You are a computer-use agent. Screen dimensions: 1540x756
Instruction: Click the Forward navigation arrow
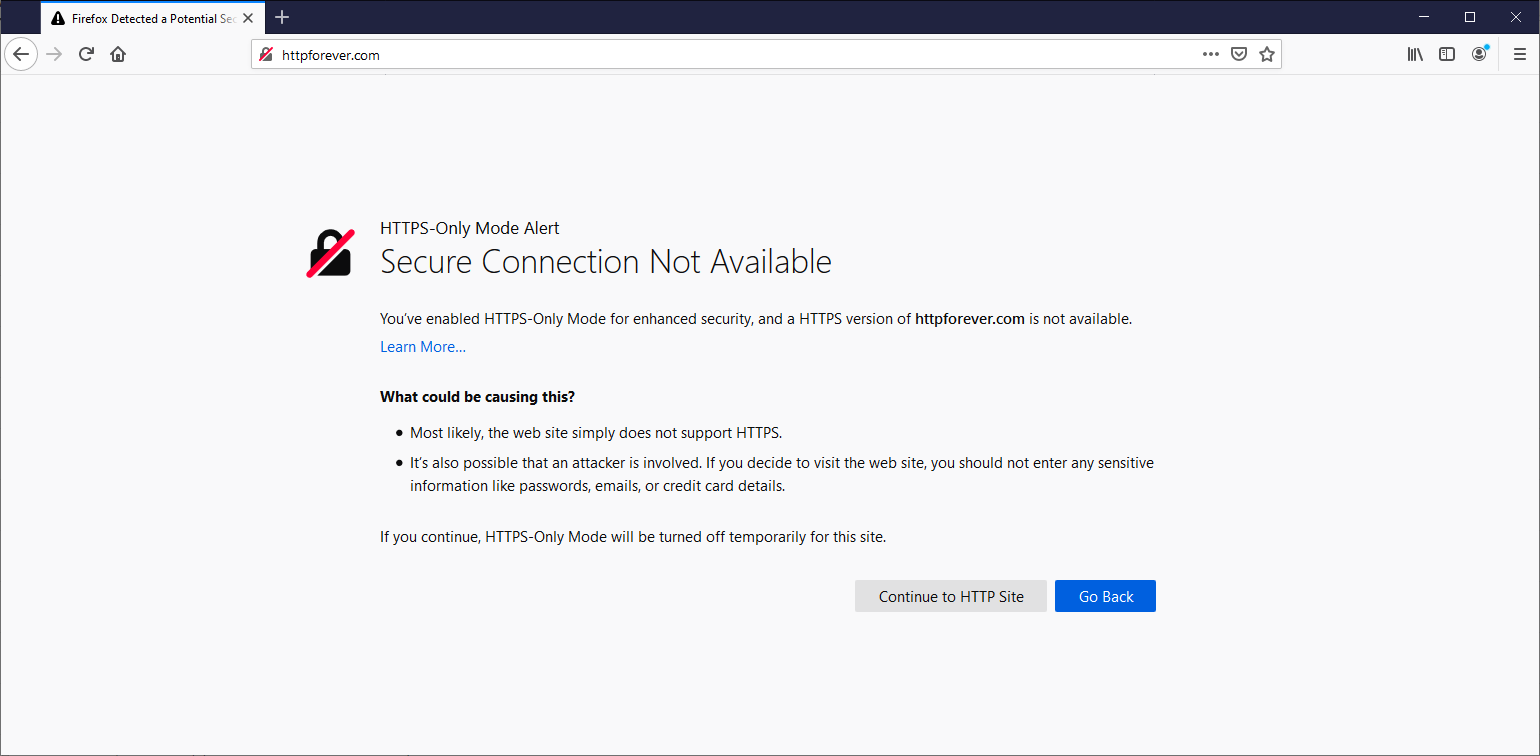pos(54,54)
